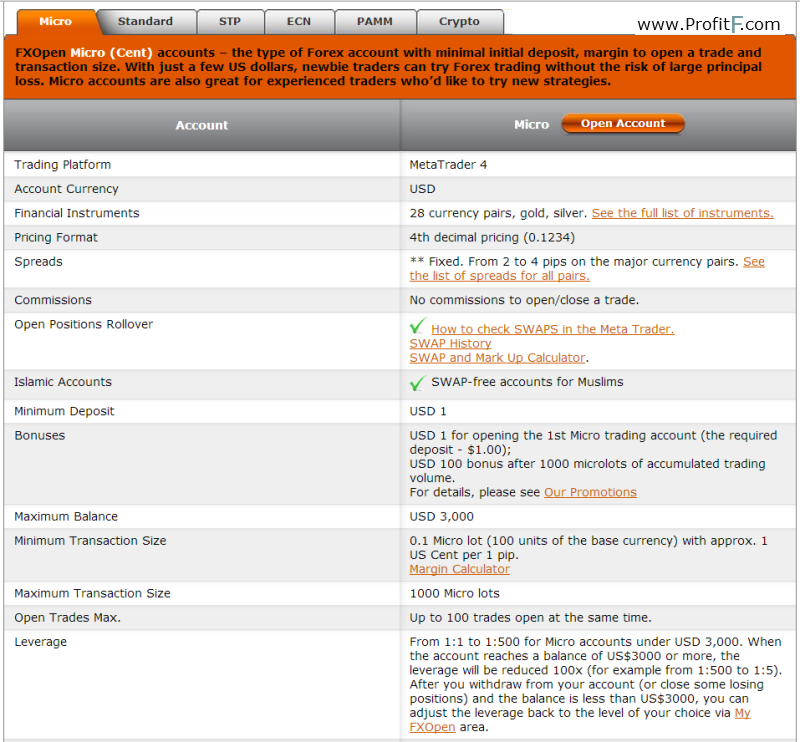Image resolution: width=800 pixels, height=742 pixels.
Task: Select the Account Currency row label
Action: [66, 189]
